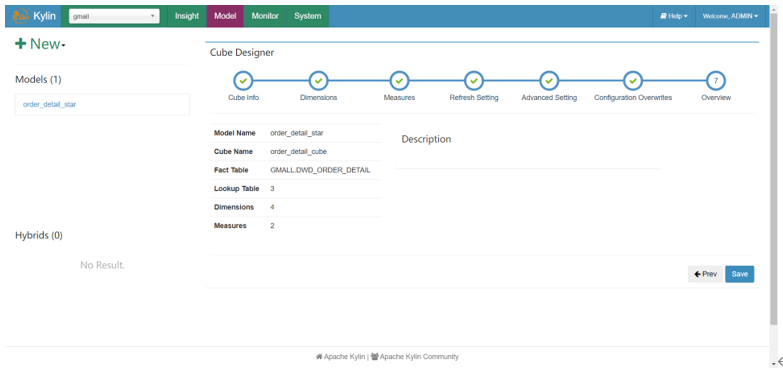
Task: Go to Configuration Overwrites step circle
Action: point(633,80)
